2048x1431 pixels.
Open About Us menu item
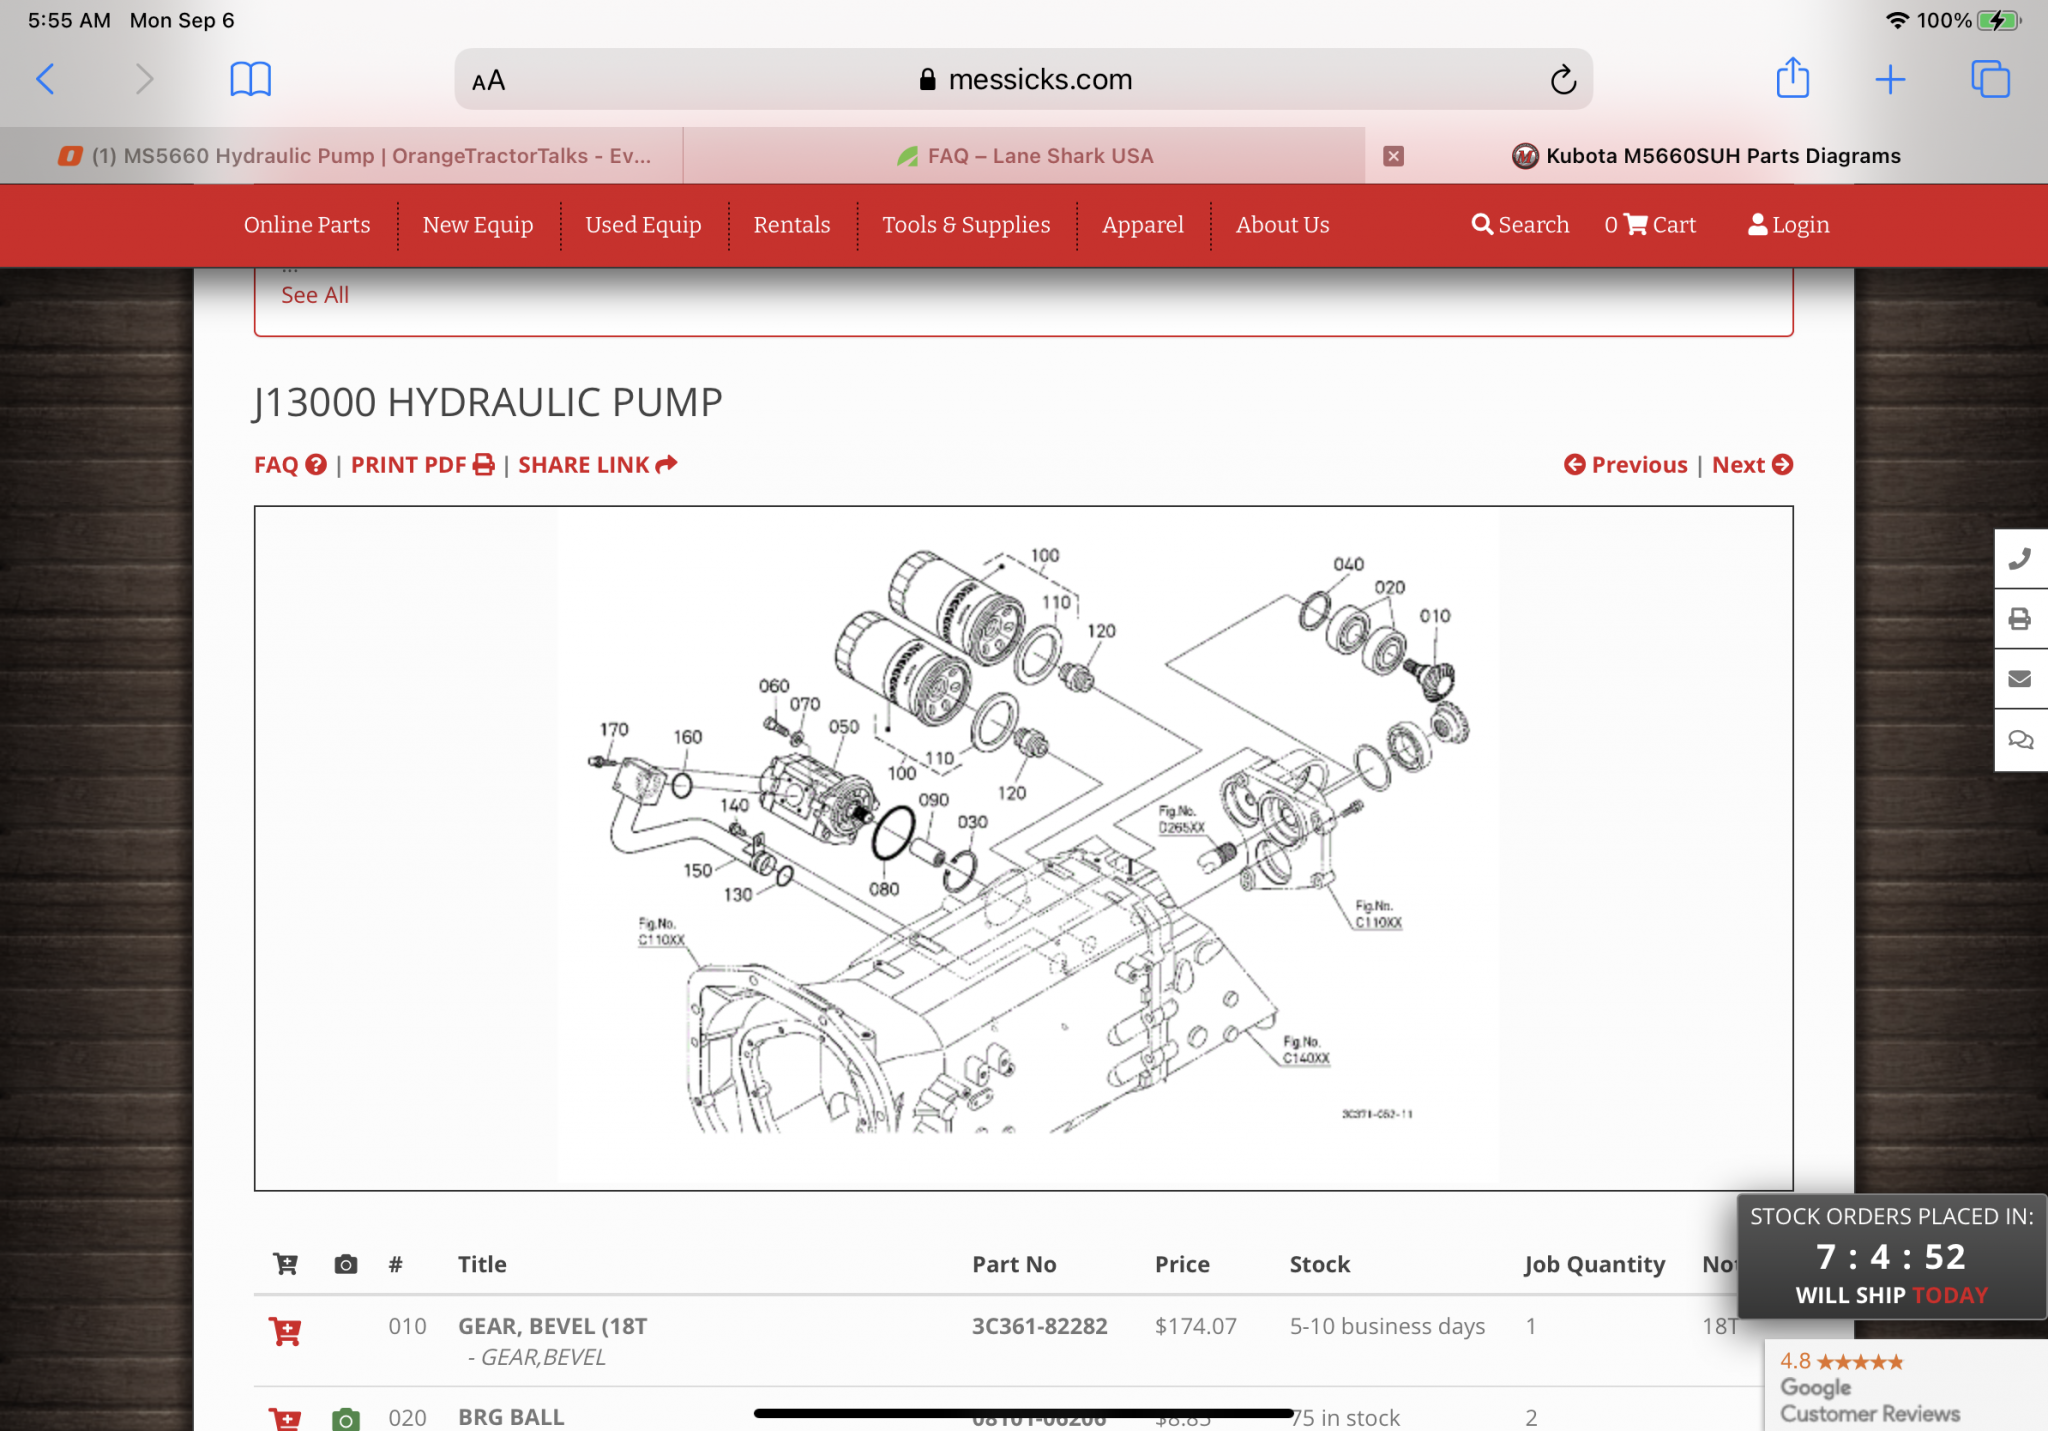click(1283, 225)
